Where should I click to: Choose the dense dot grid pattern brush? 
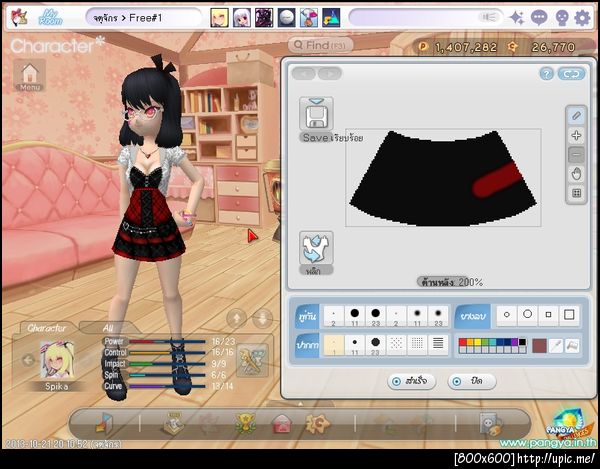click(x=417, y=345)
